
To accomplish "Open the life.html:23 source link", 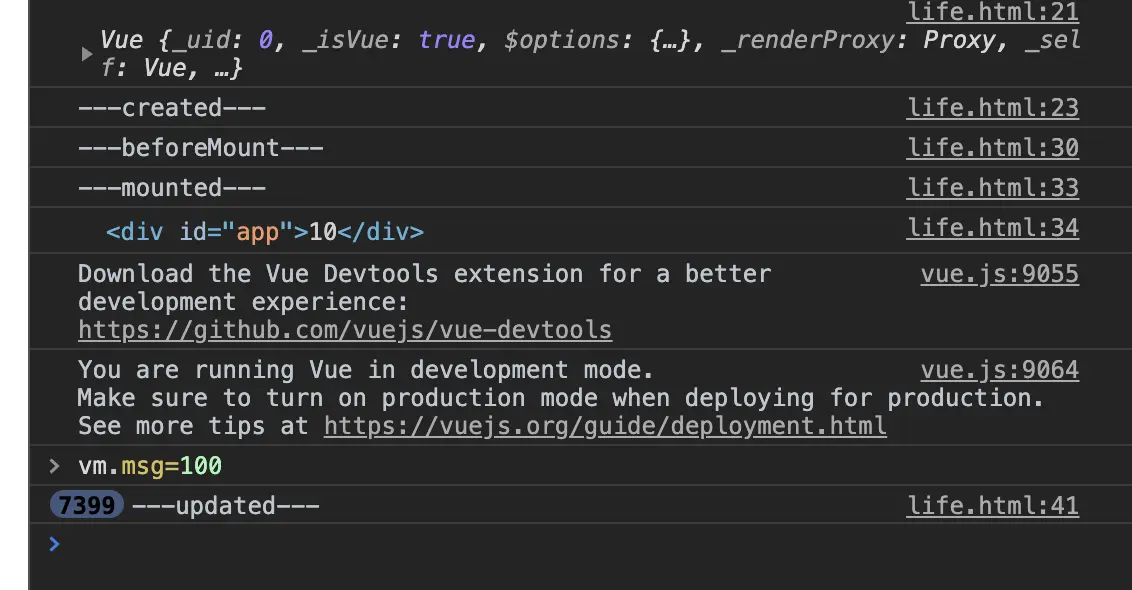I will [992, 107].
